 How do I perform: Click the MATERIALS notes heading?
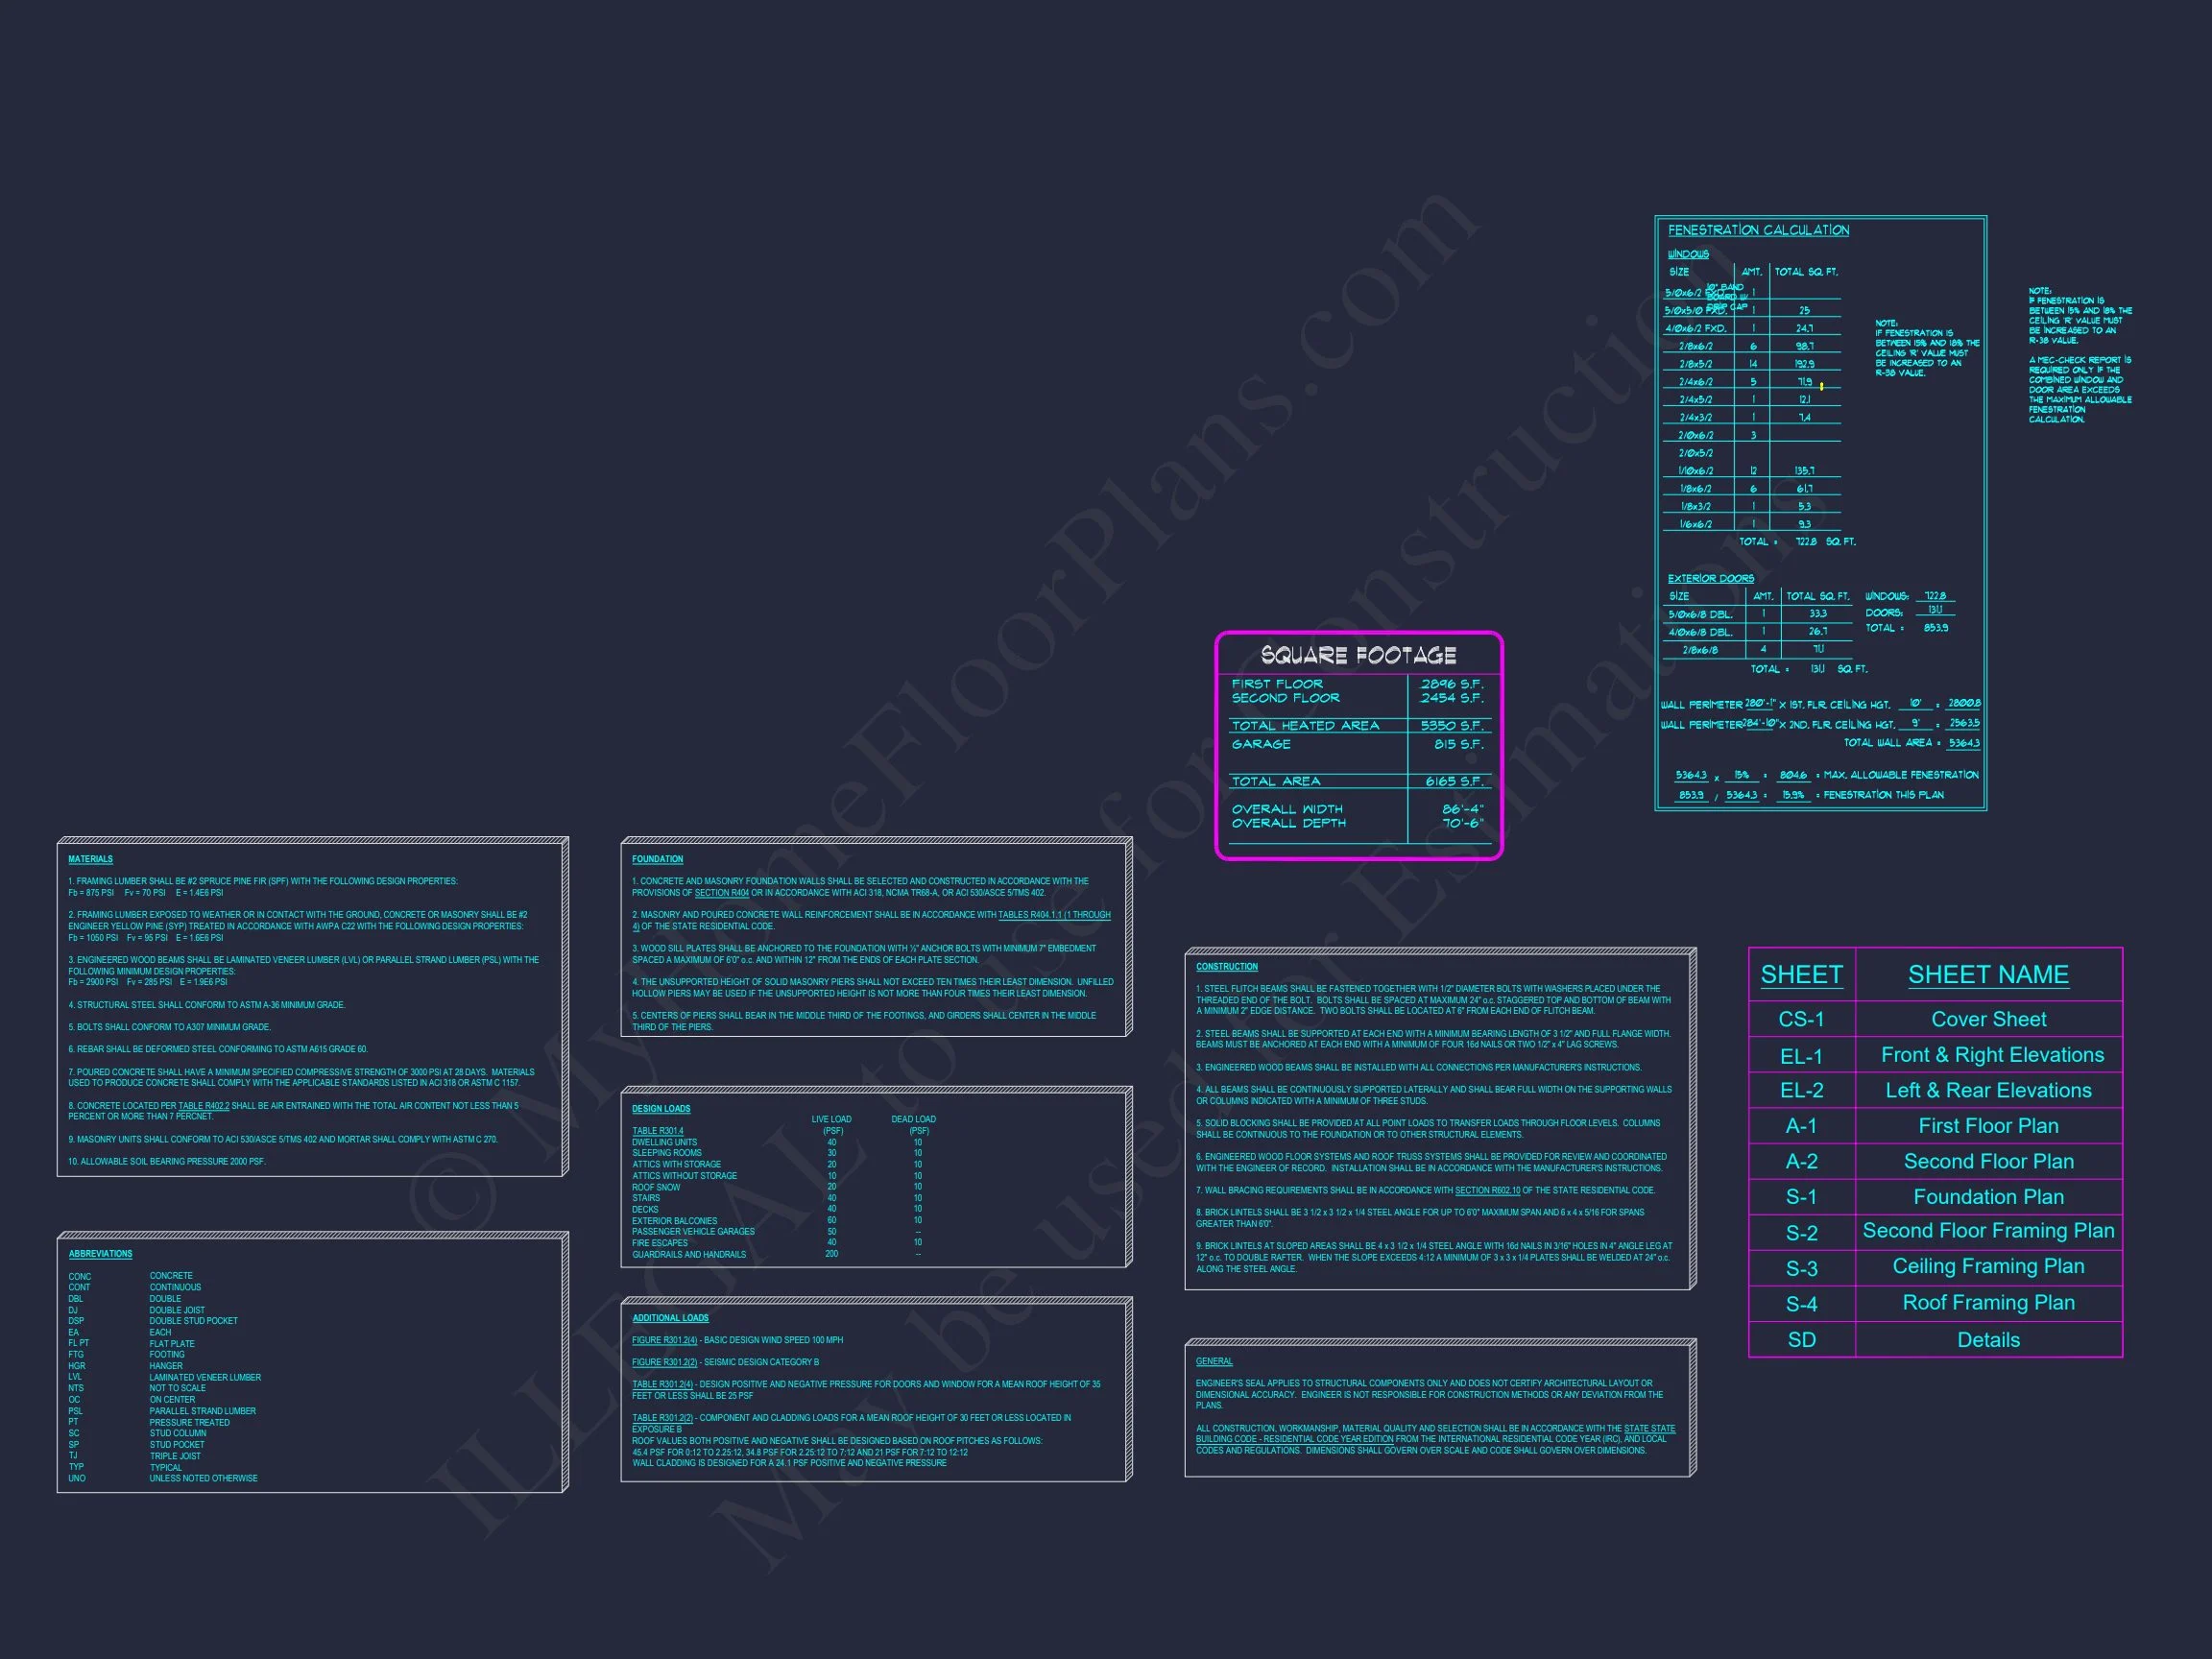[x=90, y=859]
